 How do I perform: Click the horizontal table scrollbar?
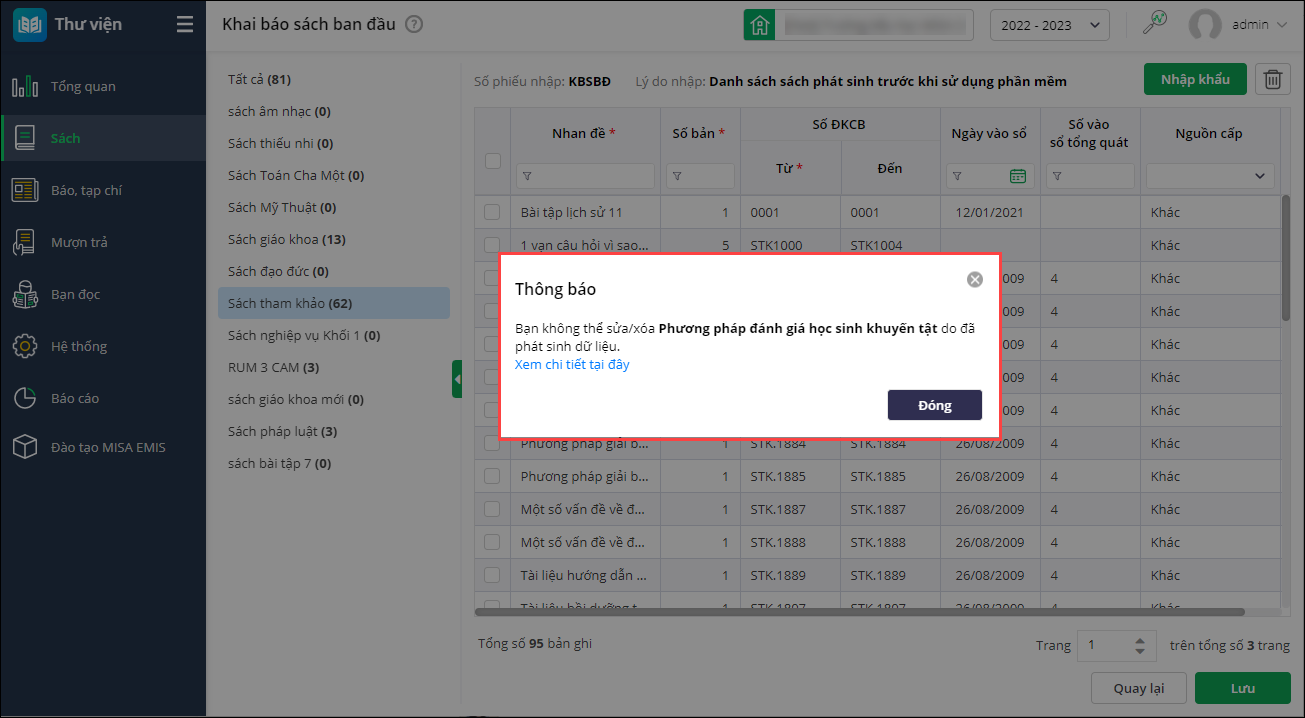(x=860, y=611)
